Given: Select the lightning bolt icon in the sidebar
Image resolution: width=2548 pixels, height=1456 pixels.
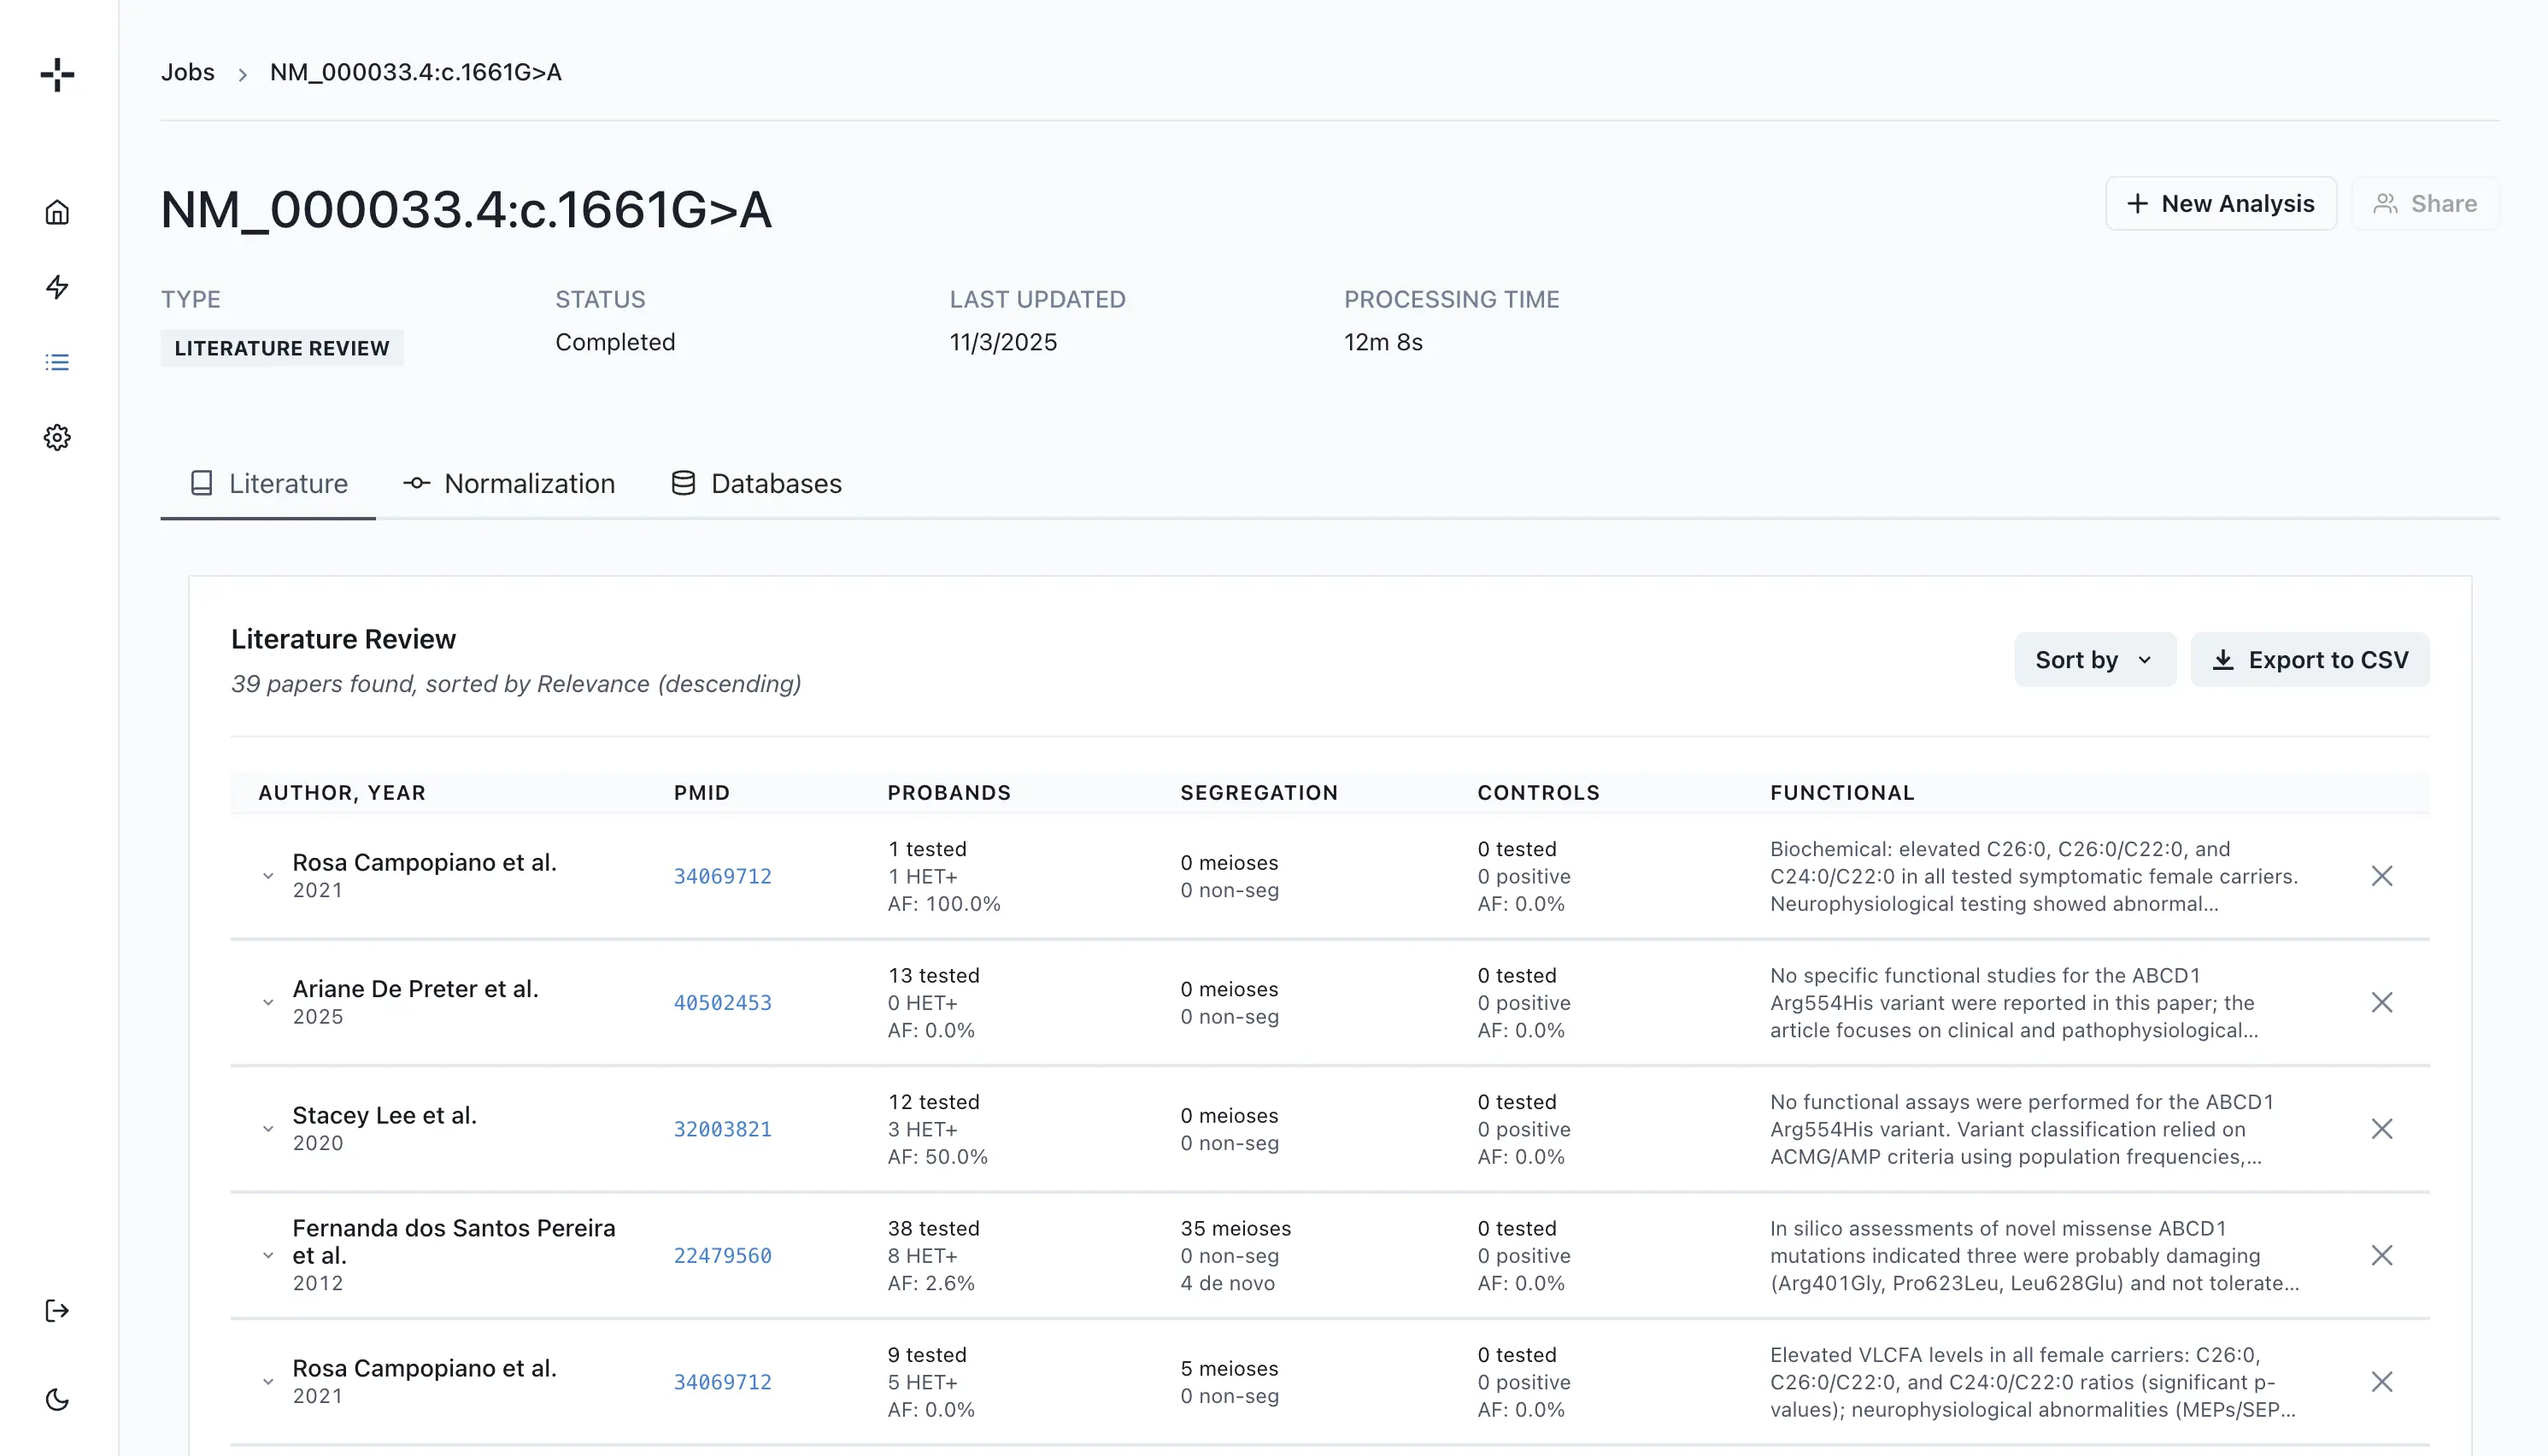Looking at the screenshot, I should (x=57, y=287).
